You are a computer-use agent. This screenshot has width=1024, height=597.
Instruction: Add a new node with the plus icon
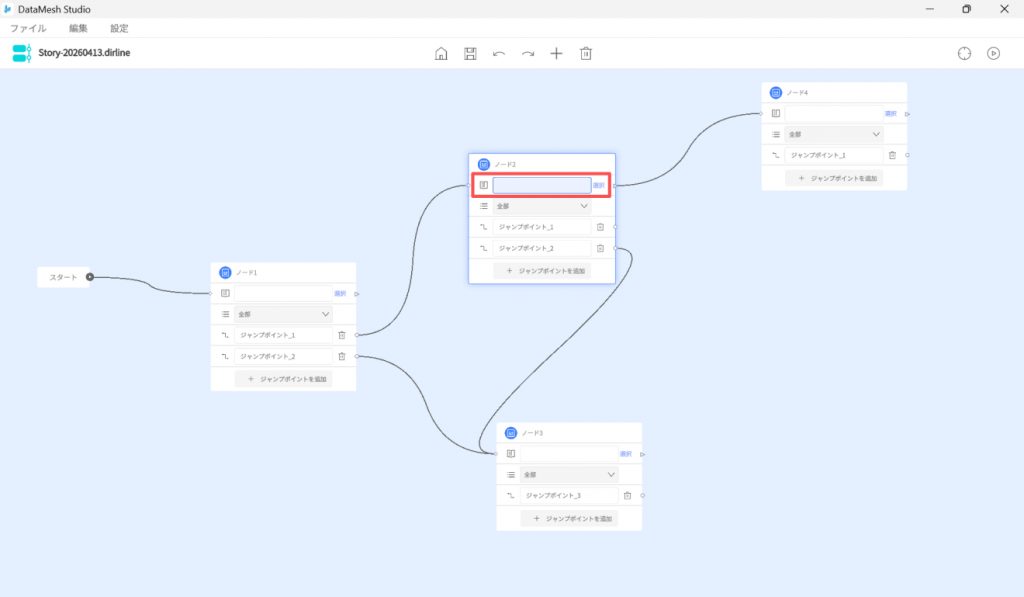557,53
